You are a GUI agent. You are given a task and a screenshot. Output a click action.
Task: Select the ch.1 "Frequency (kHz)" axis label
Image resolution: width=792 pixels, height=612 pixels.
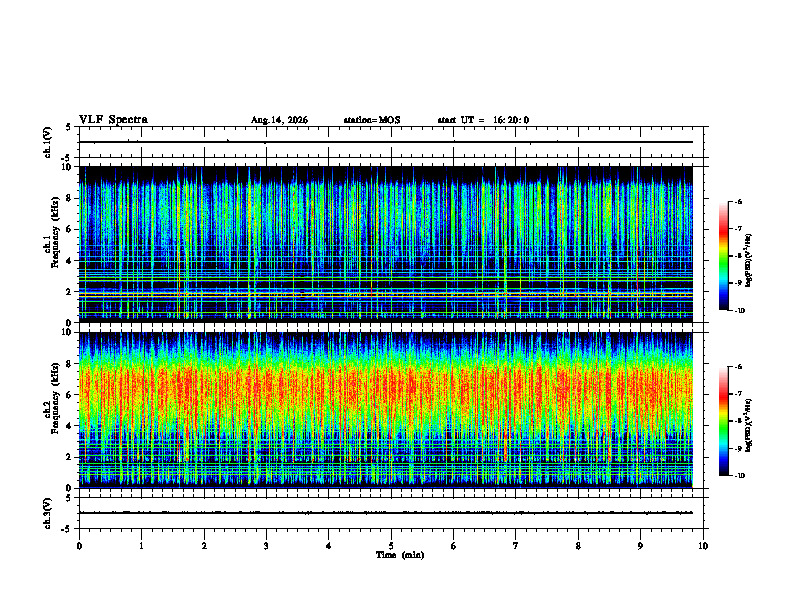click(56, 232)
